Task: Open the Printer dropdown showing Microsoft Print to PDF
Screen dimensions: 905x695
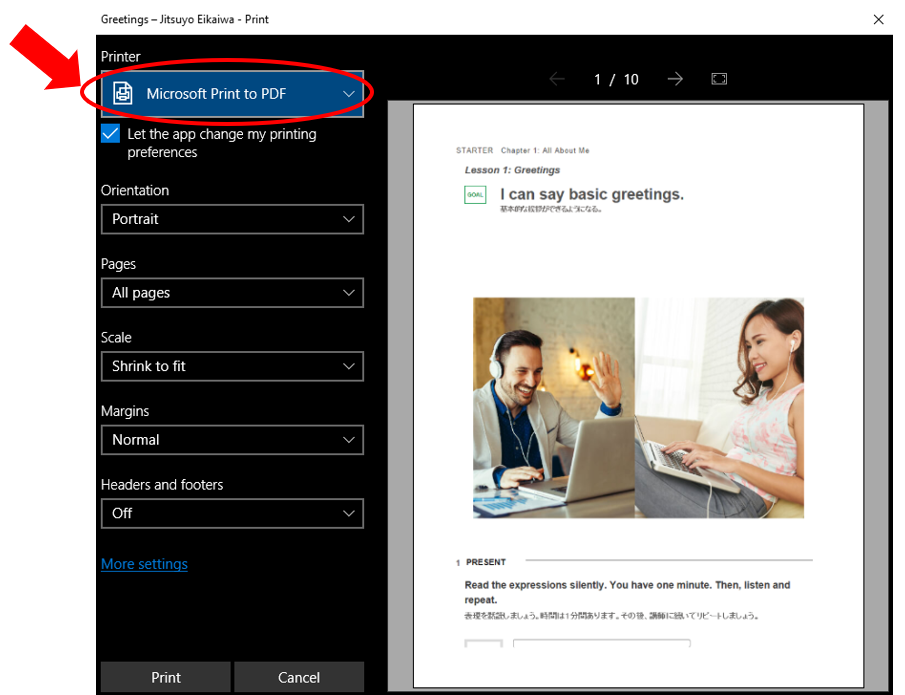Action: click(232, 94)
